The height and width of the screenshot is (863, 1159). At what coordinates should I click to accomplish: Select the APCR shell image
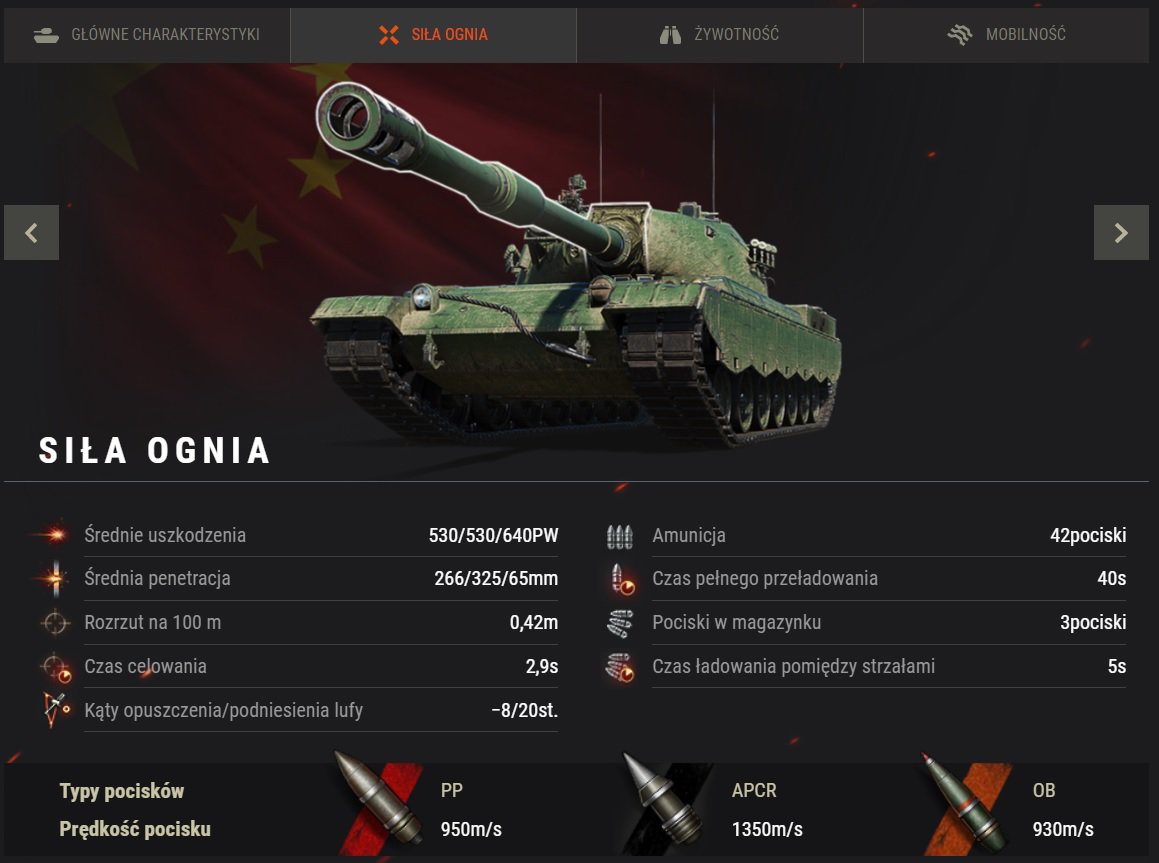(x=663, y=802)
